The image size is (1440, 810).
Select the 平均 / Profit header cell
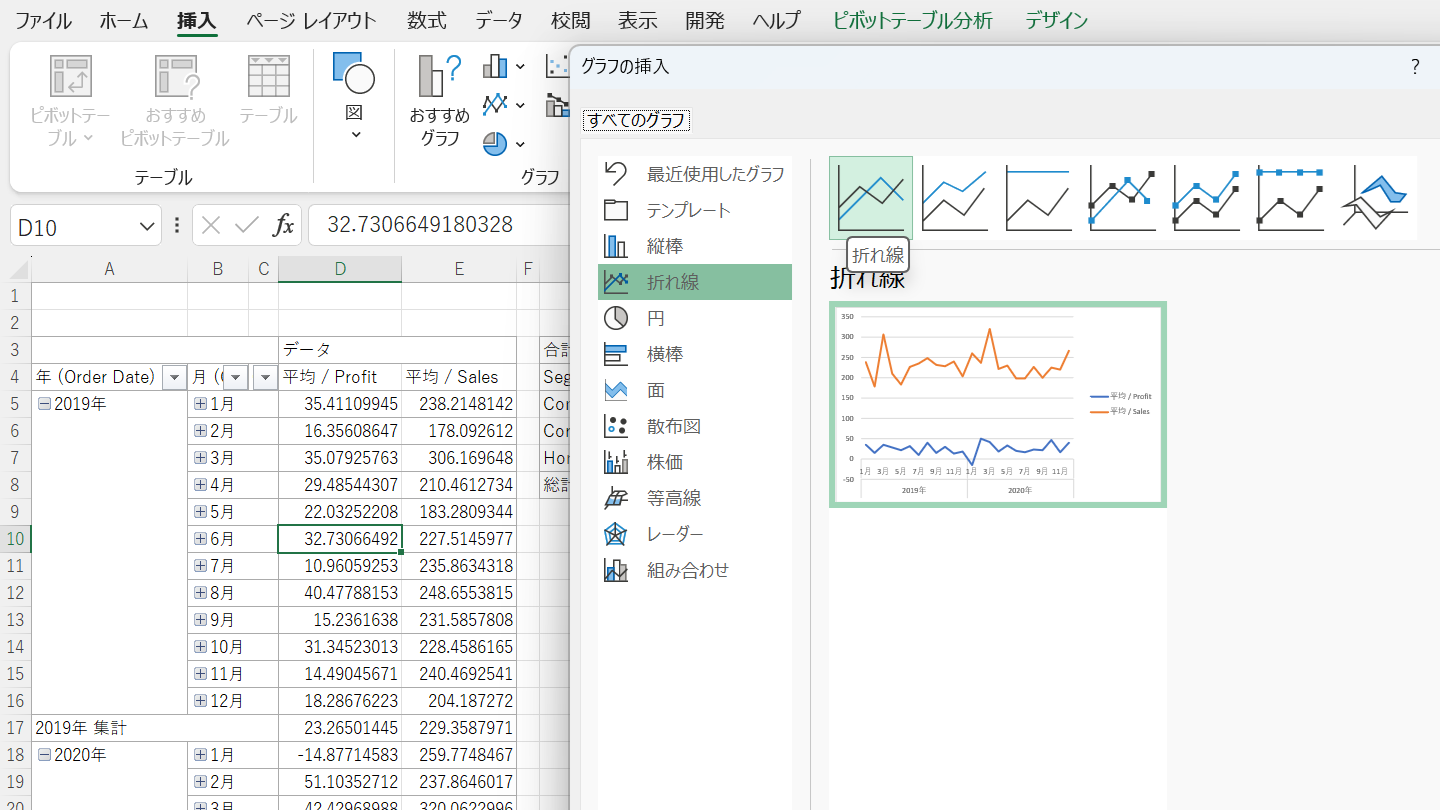pos(340,377)
